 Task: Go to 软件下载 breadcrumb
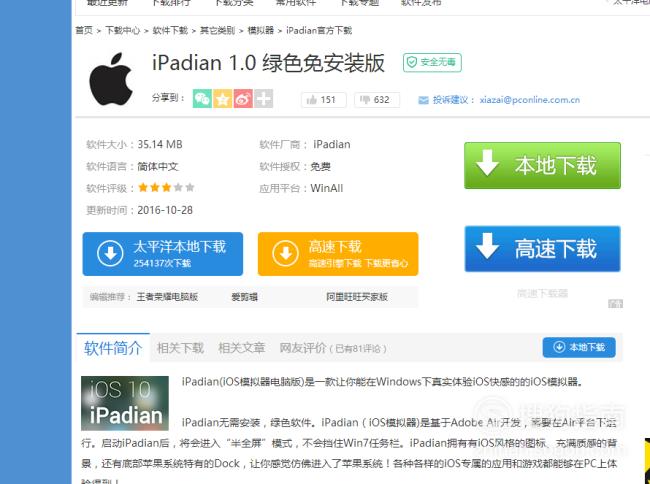[170, 30]
